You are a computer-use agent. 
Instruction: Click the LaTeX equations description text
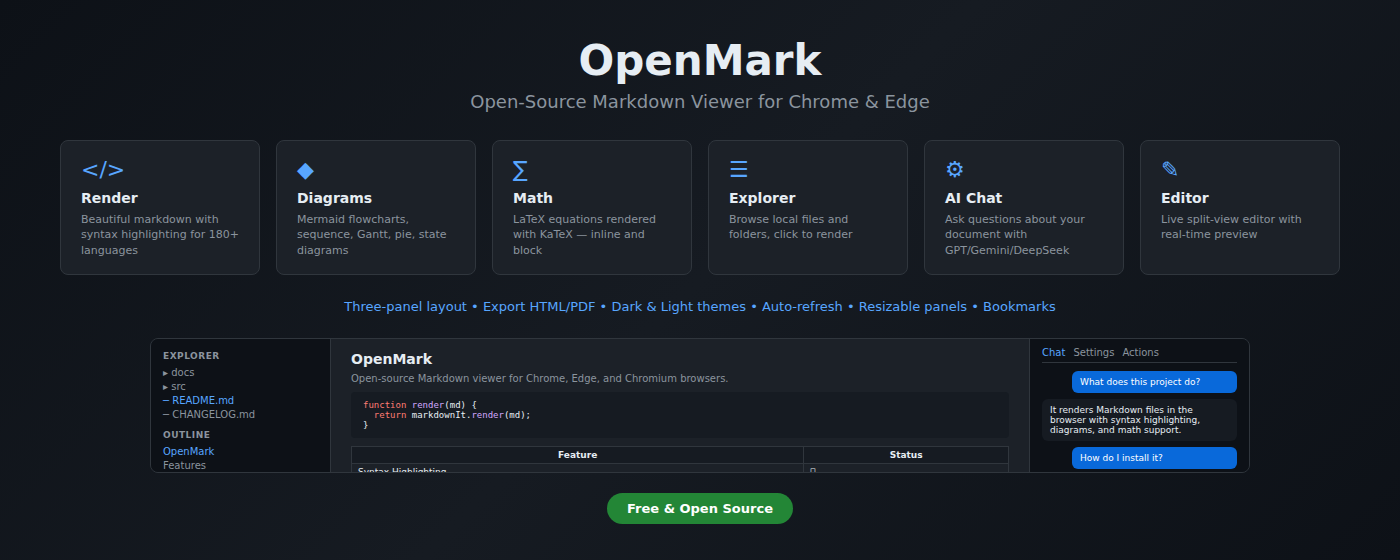pos(584,235)
